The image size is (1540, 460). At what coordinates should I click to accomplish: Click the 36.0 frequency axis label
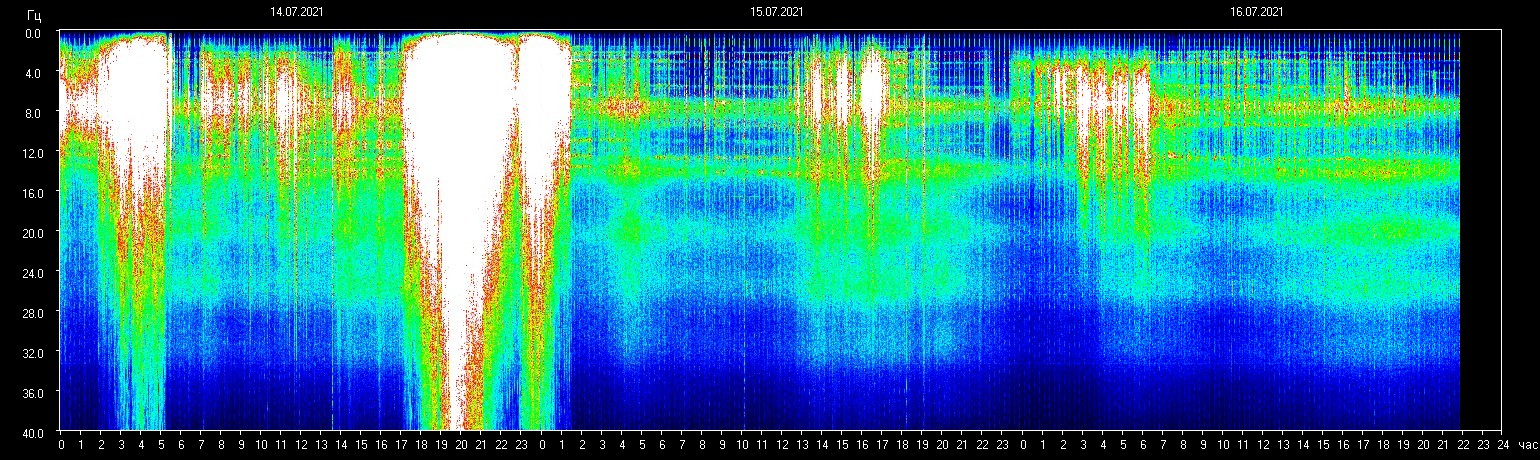tap(31, 392)
